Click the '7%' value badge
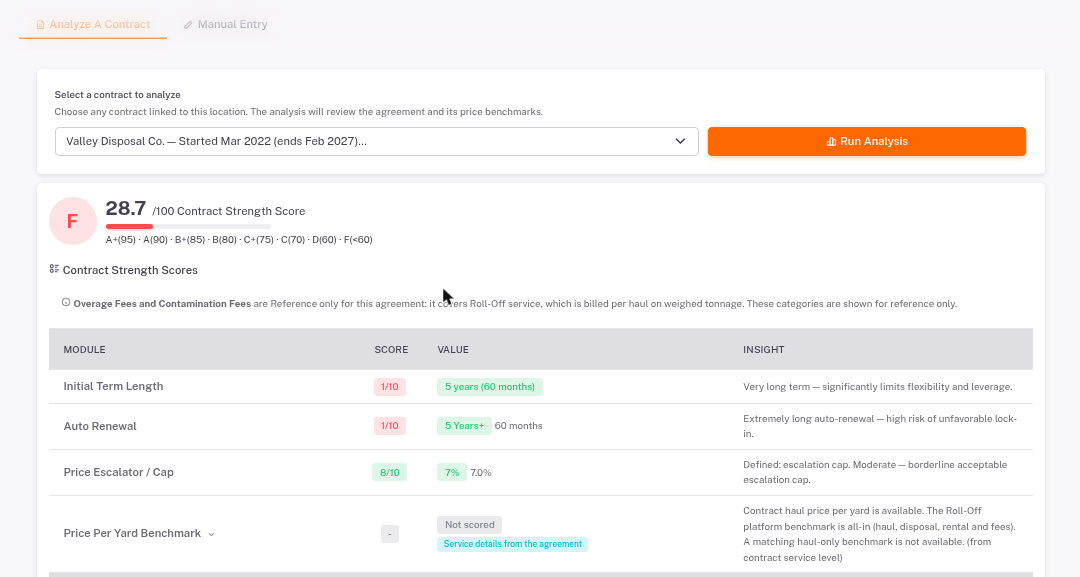Viewport: 1080px width, 577px height. point(452,472)
